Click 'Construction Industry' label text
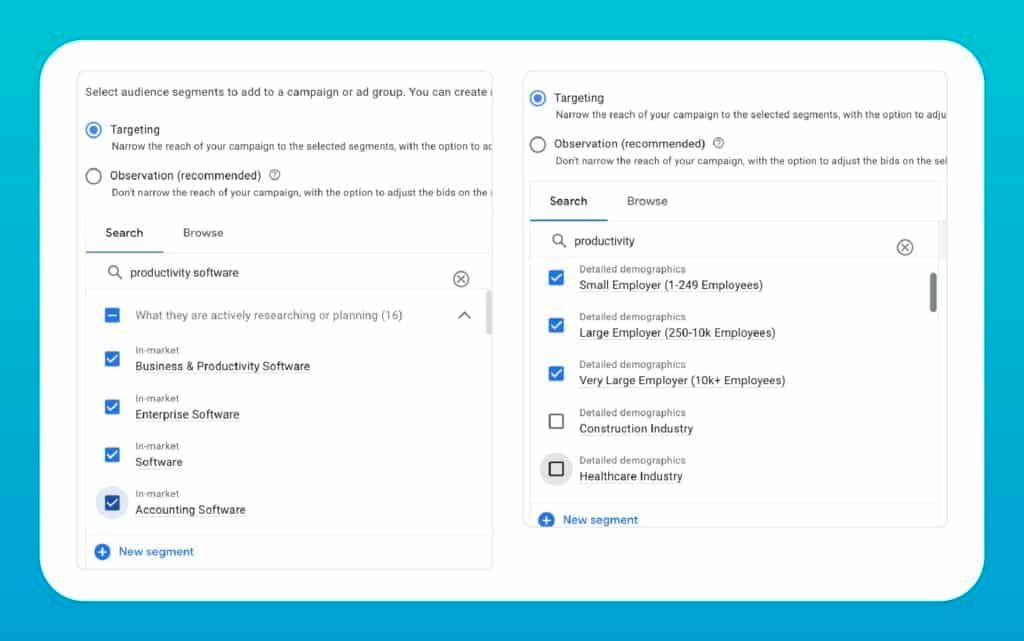 pyautogui.click(x=636, y=429)
